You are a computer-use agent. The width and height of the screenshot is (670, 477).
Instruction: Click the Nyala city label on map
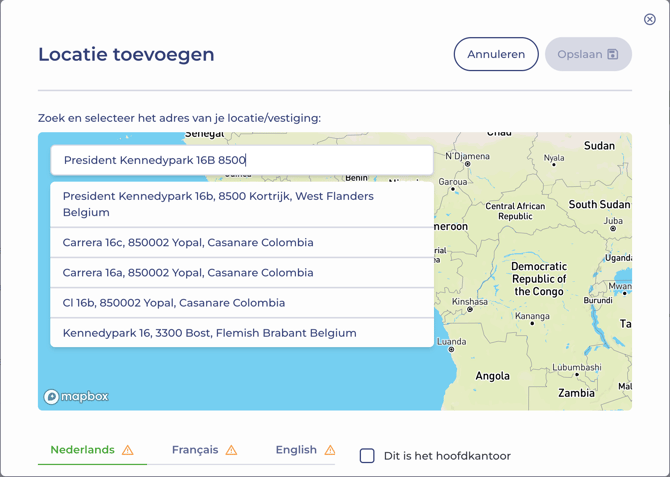tap(554, 158)
